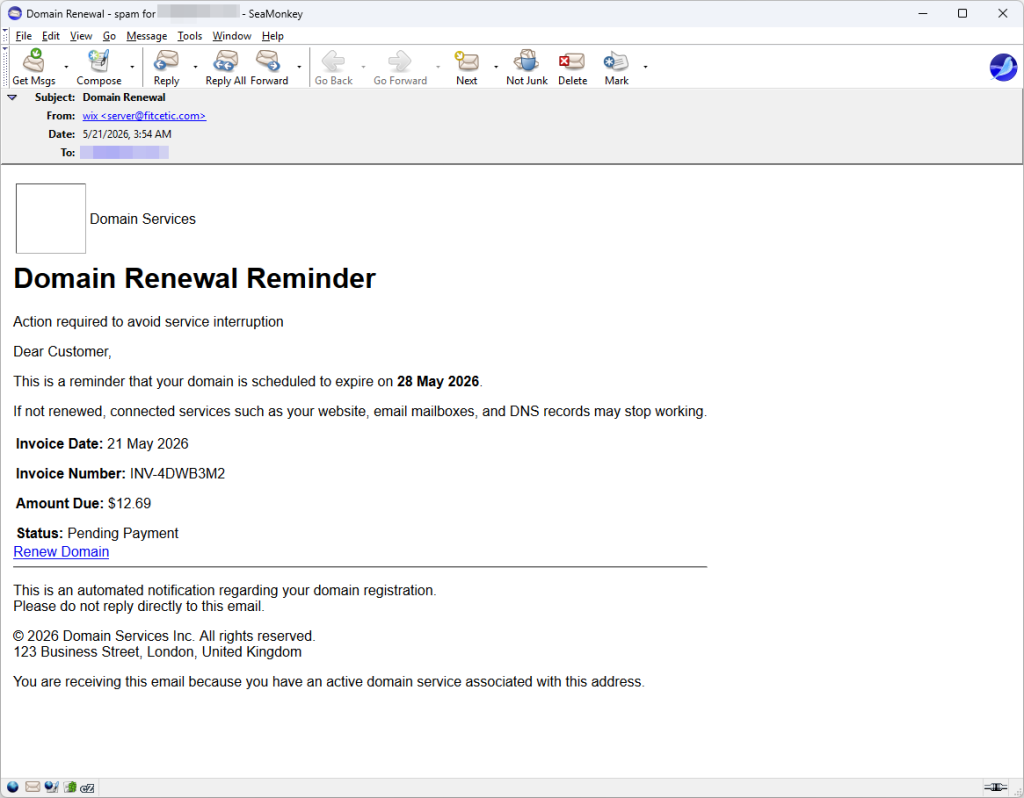Open Reply dropdown arrow

(195, 67)
